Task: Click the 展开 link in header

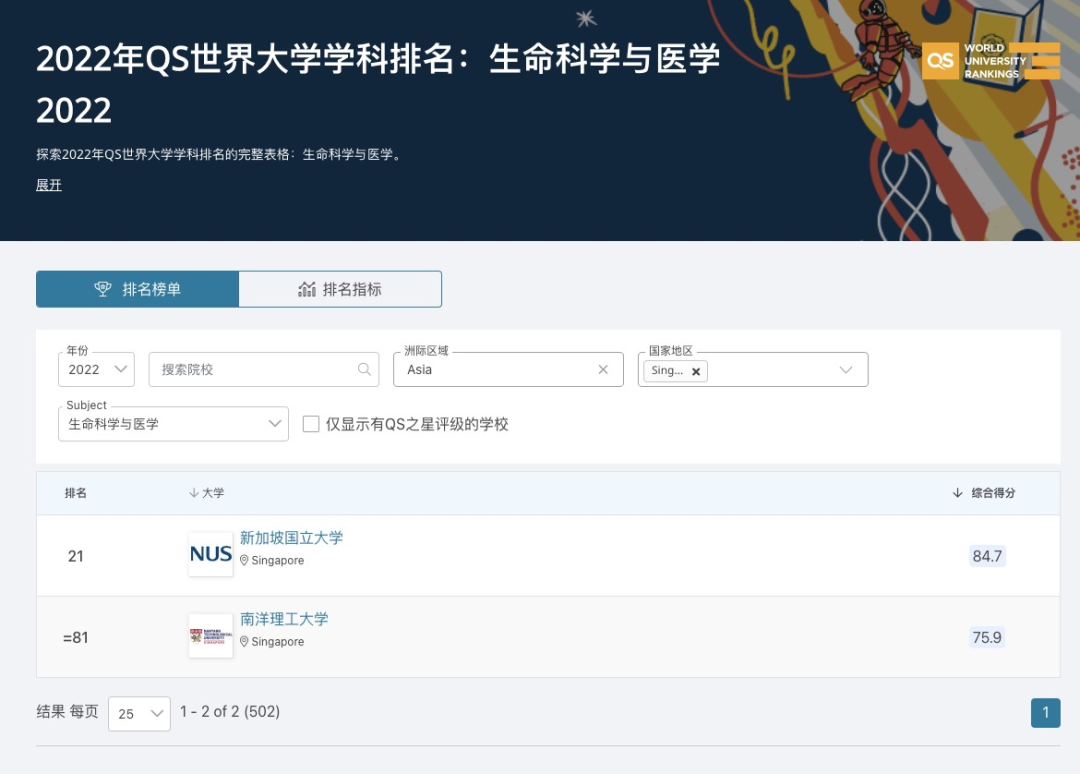Action: click(x=49, y=185)
